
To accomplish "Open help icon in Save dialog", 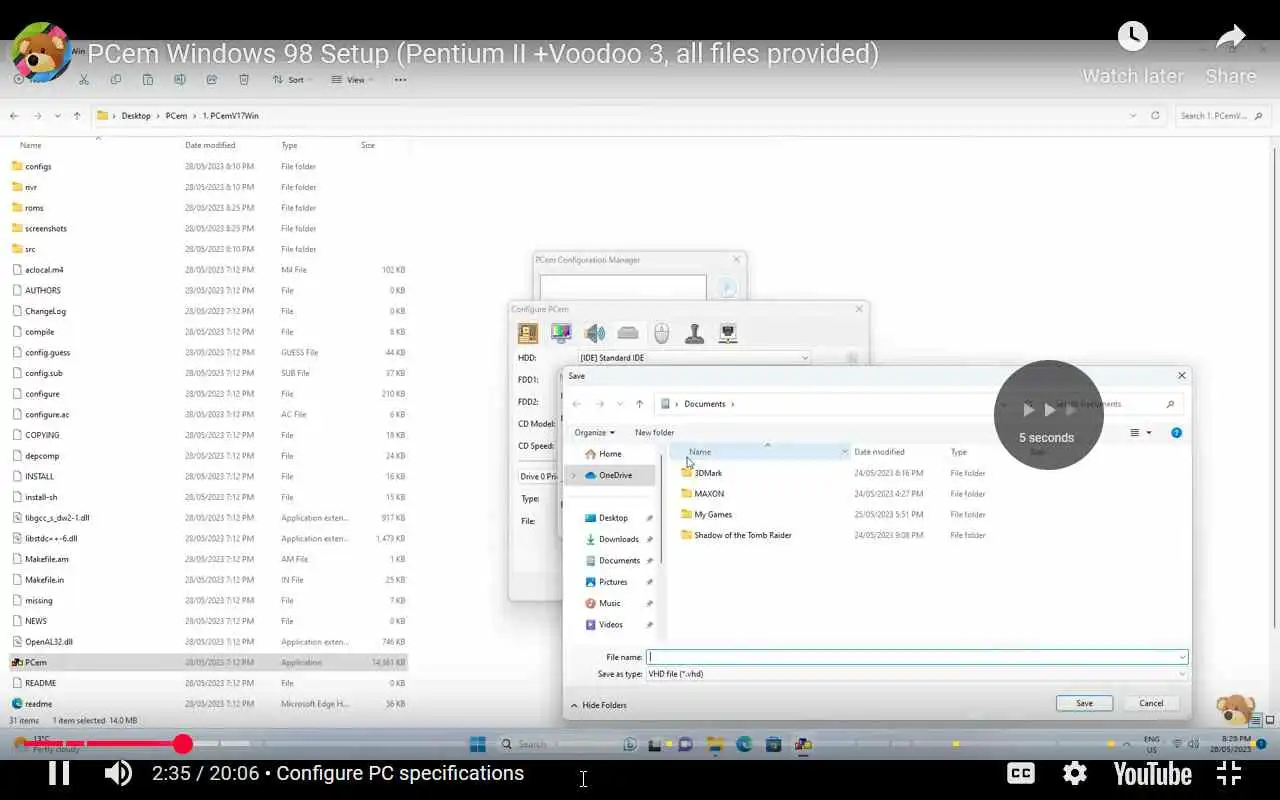I will 1176,433.
